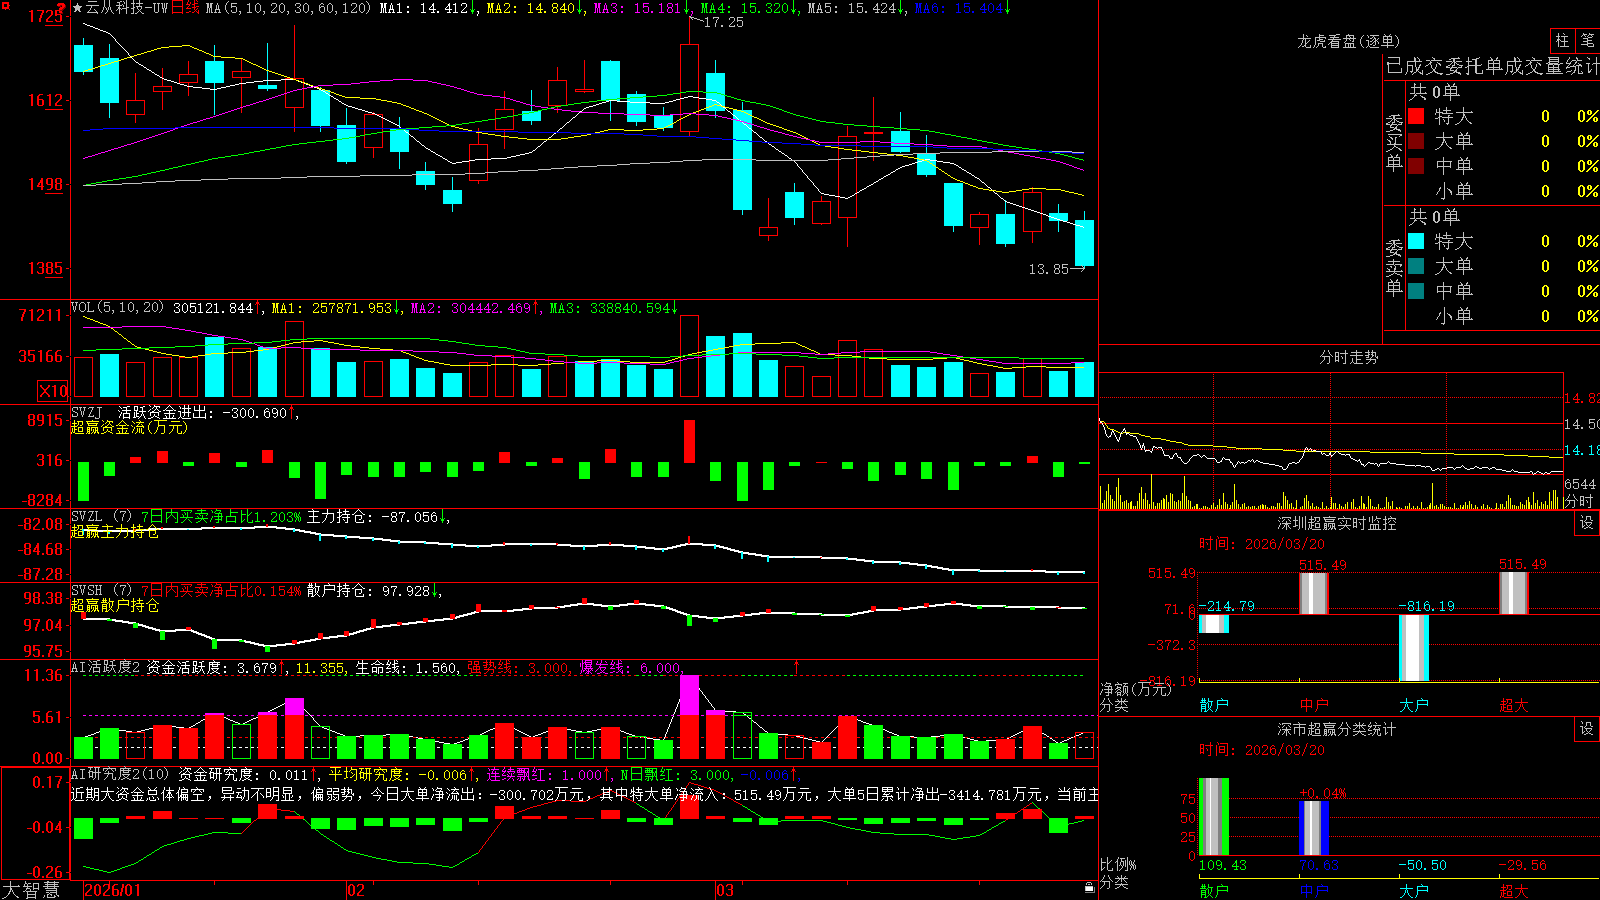Click teal 大单 swatch under 委卖单
Image resolution: width=1600 pixels, height=900 pixels.
click(1416, 266)
